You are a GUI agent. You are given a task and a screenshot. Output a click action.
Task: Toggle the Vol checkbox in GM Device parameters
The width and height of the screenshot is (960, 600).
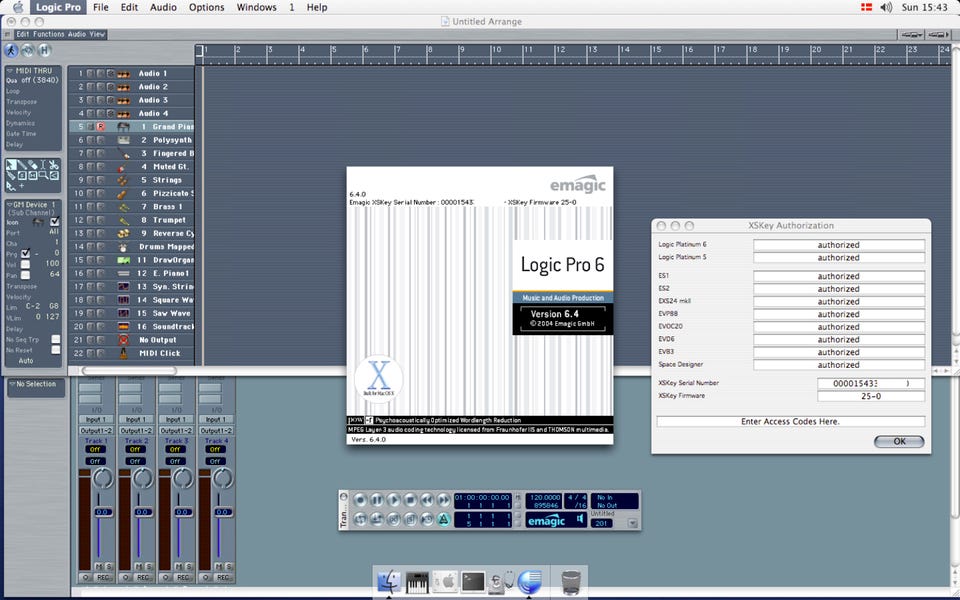[x=25, y=264]
